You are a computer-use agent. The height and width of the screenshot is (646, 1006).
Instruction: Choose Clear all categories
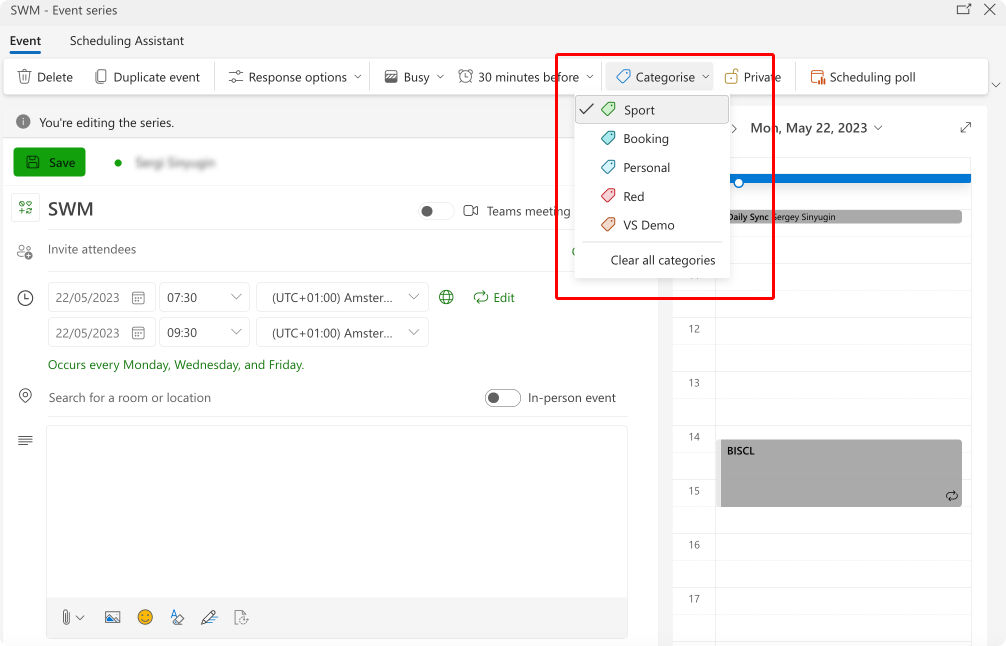tap(663, 260)
